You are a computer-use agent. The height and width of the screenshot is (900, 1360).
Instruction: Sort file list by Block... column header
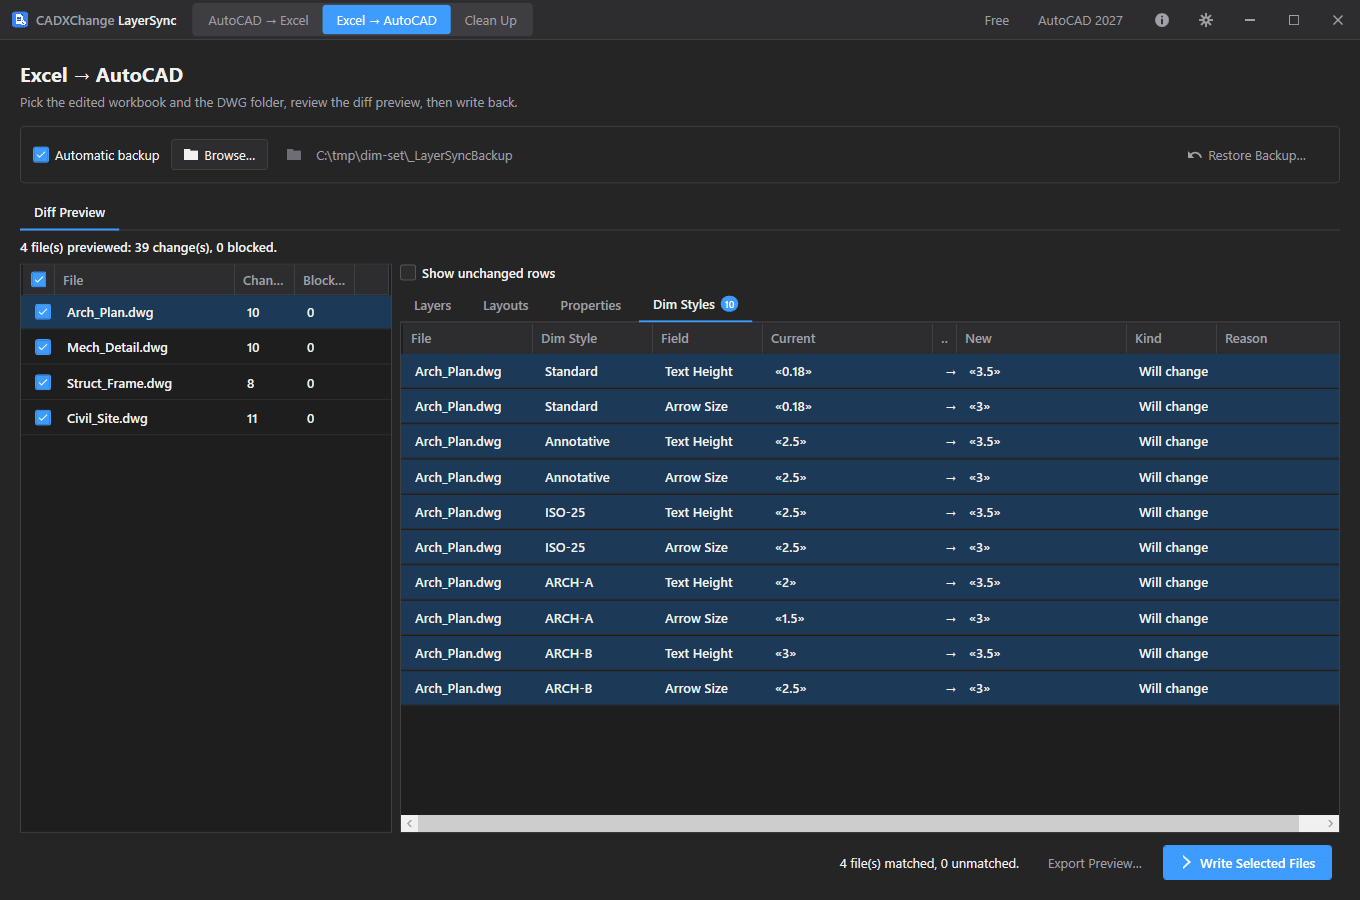(324, 280)
